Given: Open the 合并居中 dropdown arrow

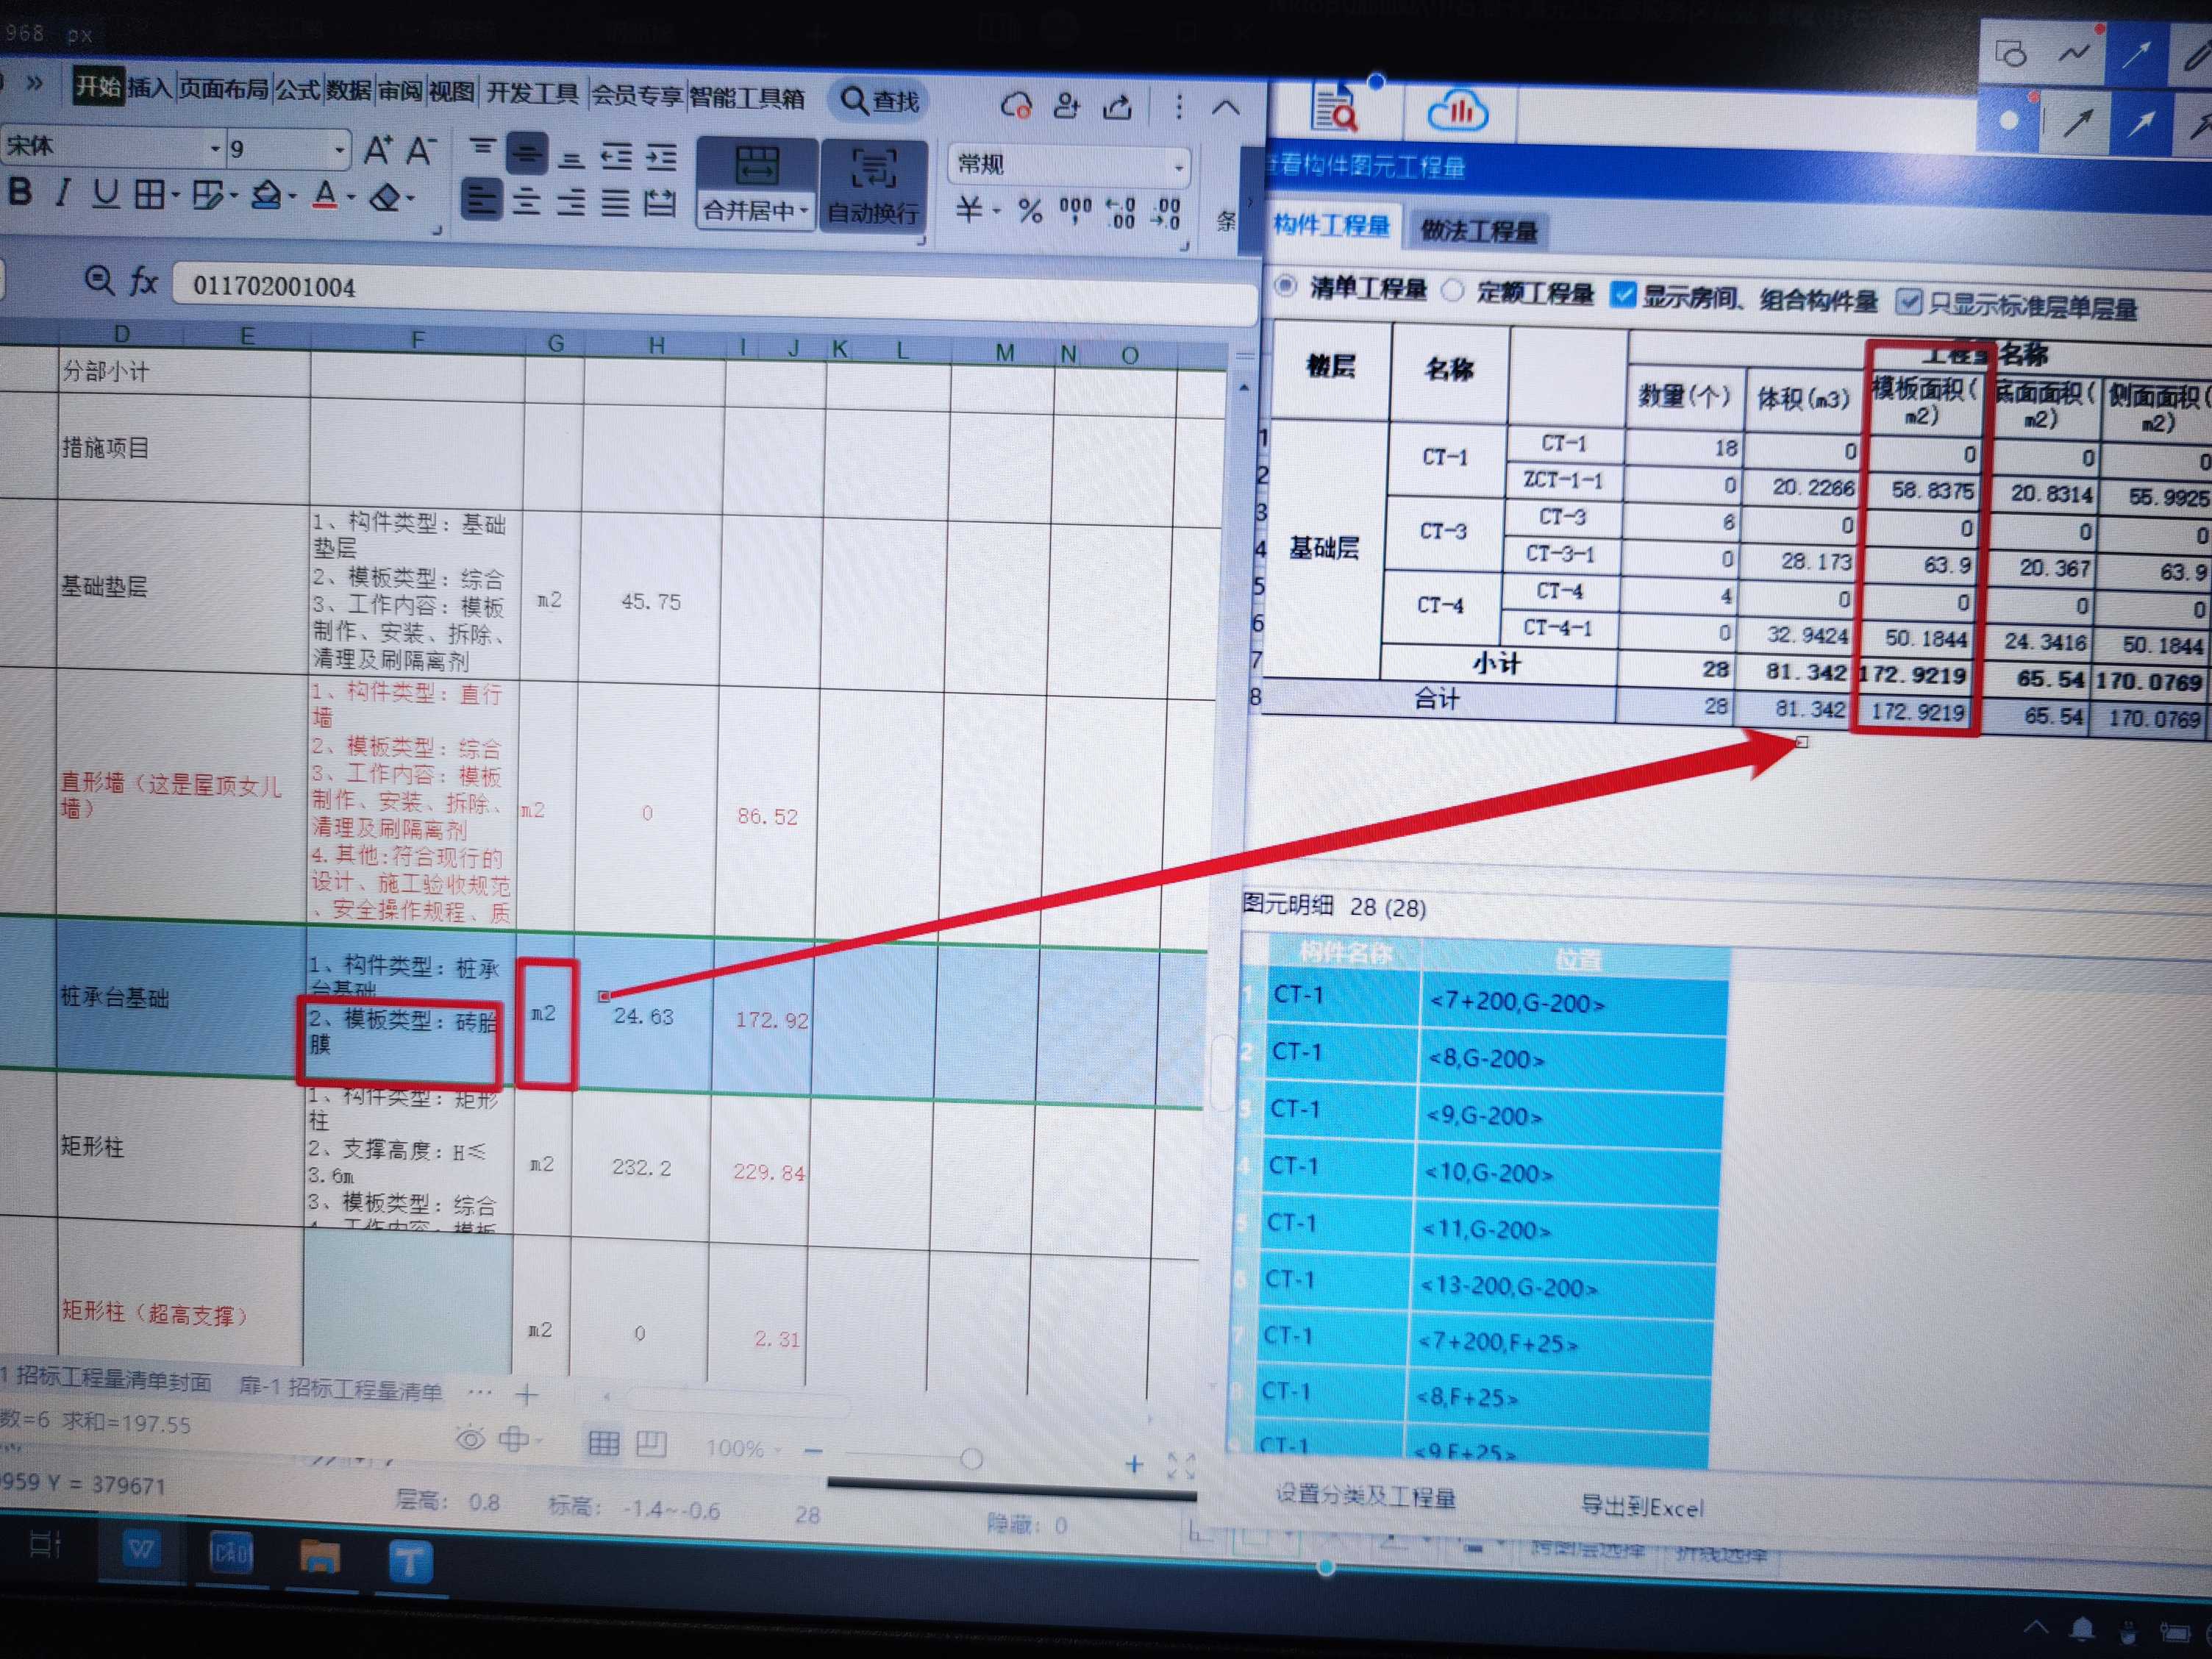Looking at the screenshot, I should pyautogui.click(x=803, y=210).
